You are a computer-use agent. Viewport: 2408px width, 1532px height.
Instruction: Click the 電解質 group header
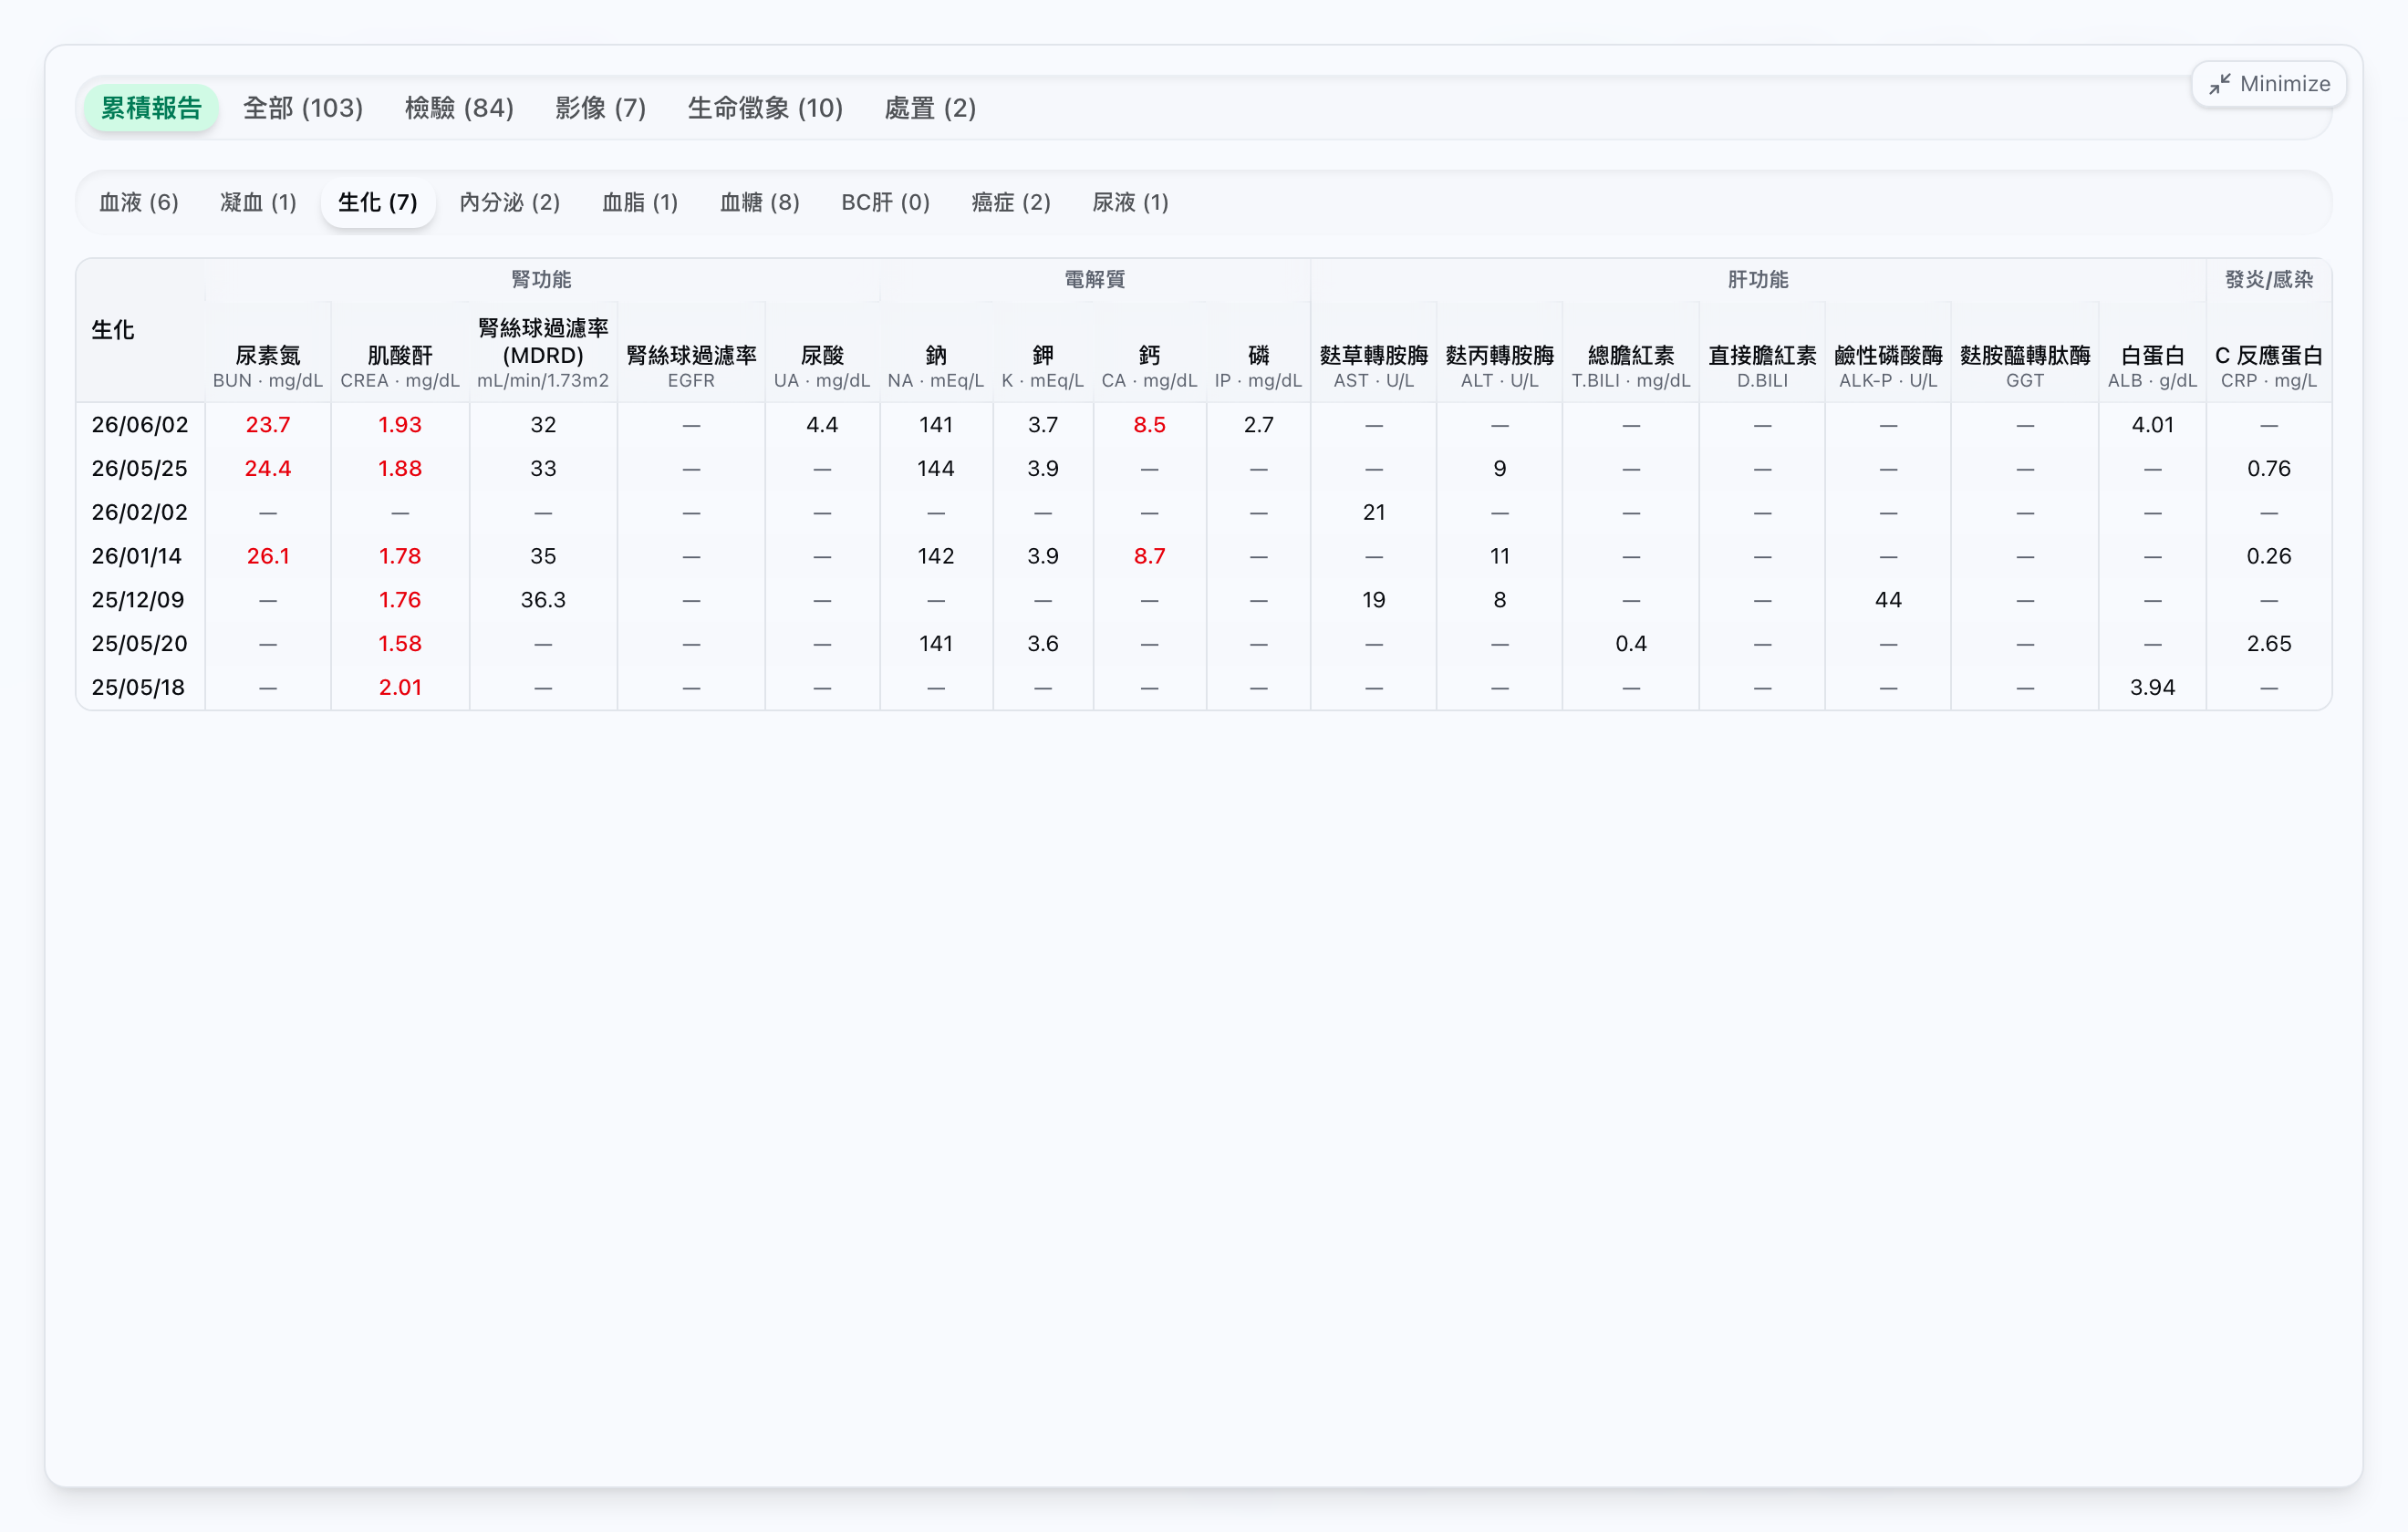coord(1095,280)
